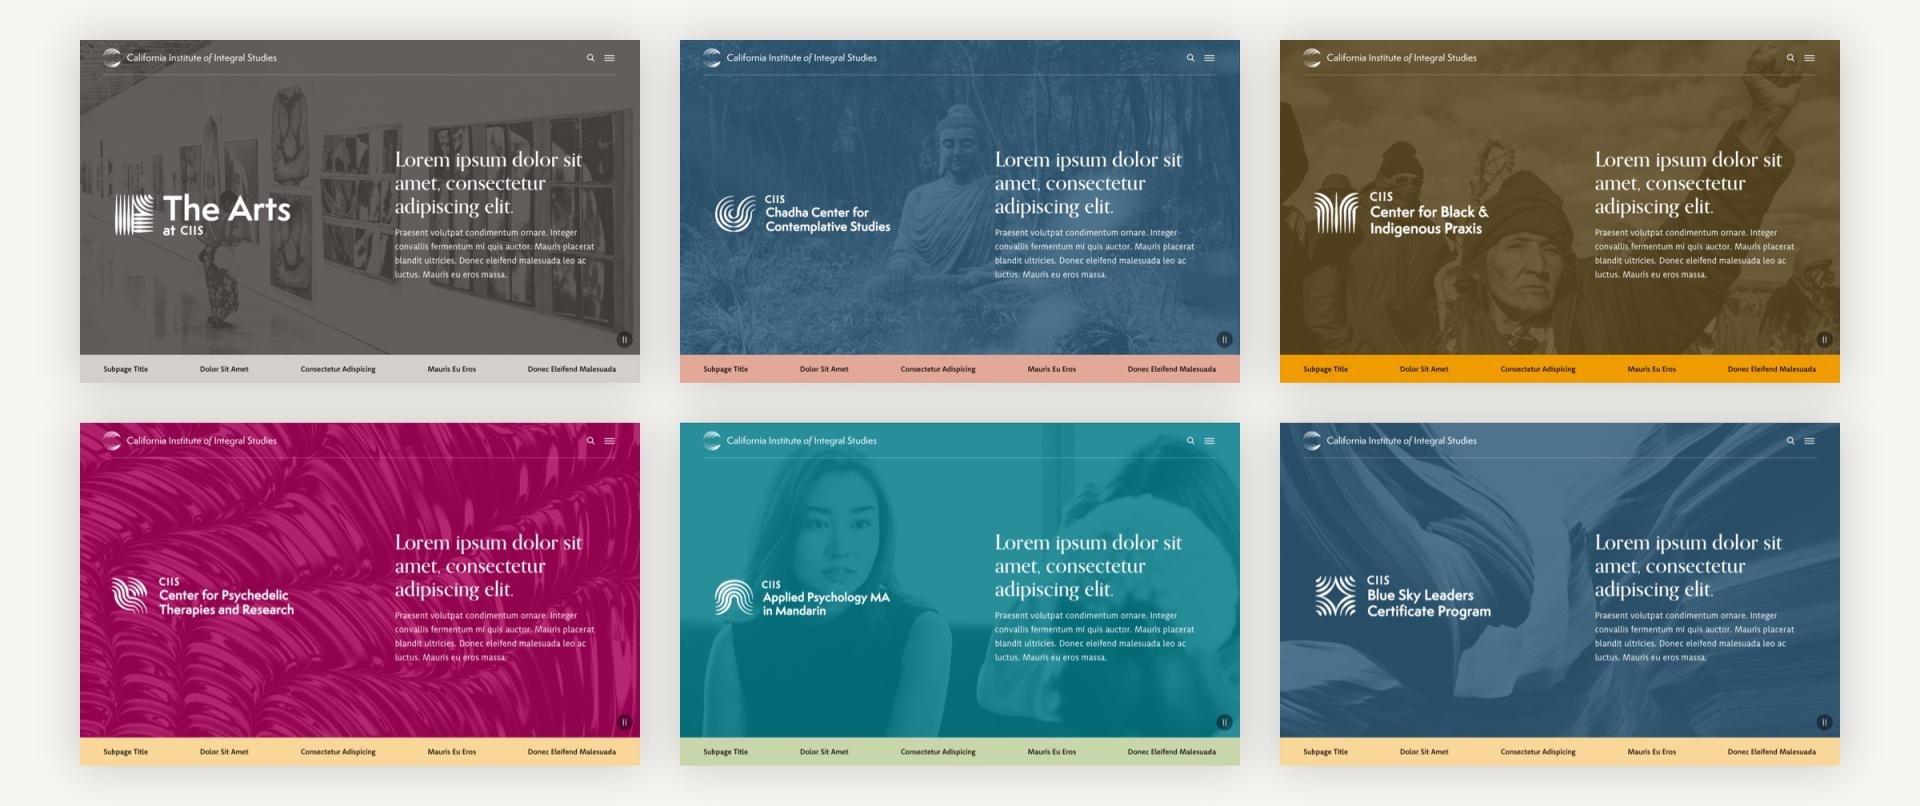1920x806 pixels.
Task: Pause slideshow on Applied Psychology MA mockup
Action: 1224,722
